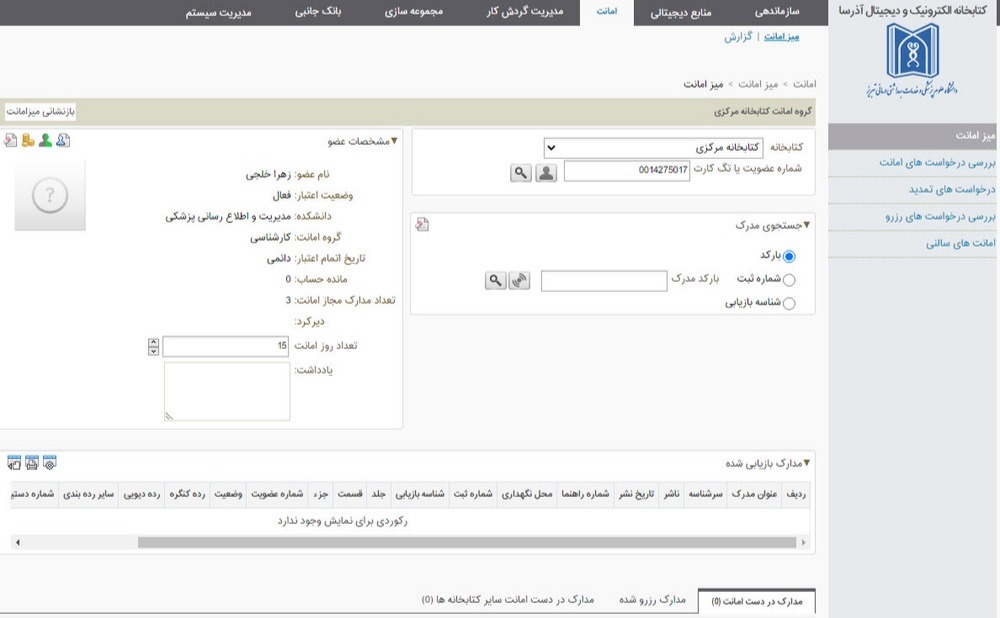1000x618 pixels.
Task: Open the مدیریت گردش کار menu tab
Action: pos(524,11)
